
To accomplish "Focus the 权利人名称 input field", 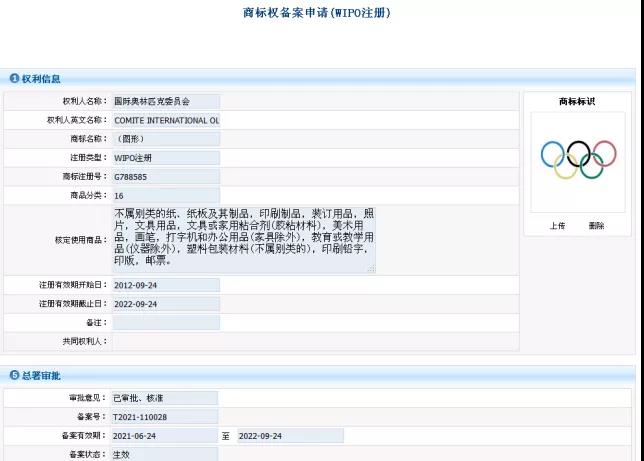I will [x=165, y=101].
